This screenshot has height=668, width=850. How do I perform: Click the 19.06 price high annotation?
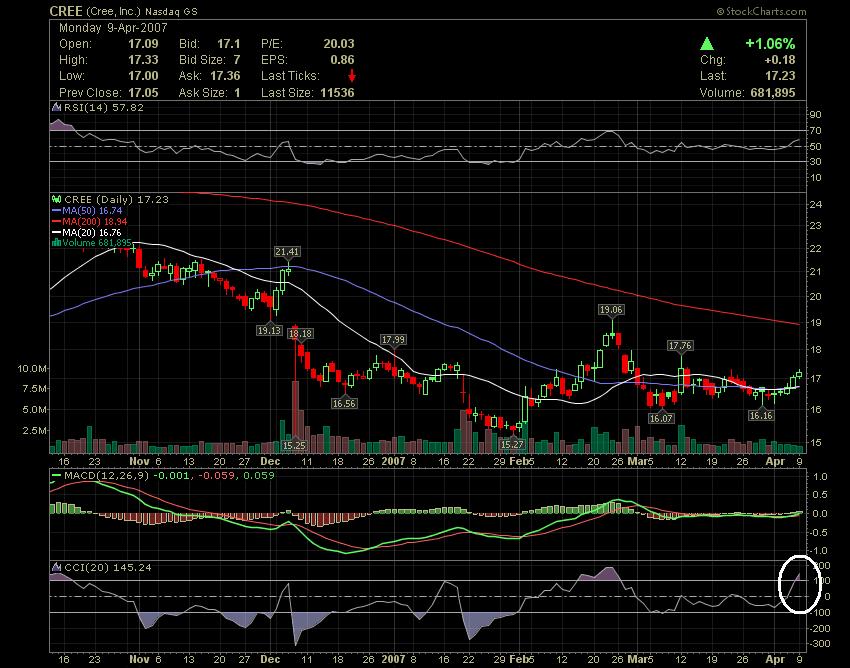pos(611,310)
